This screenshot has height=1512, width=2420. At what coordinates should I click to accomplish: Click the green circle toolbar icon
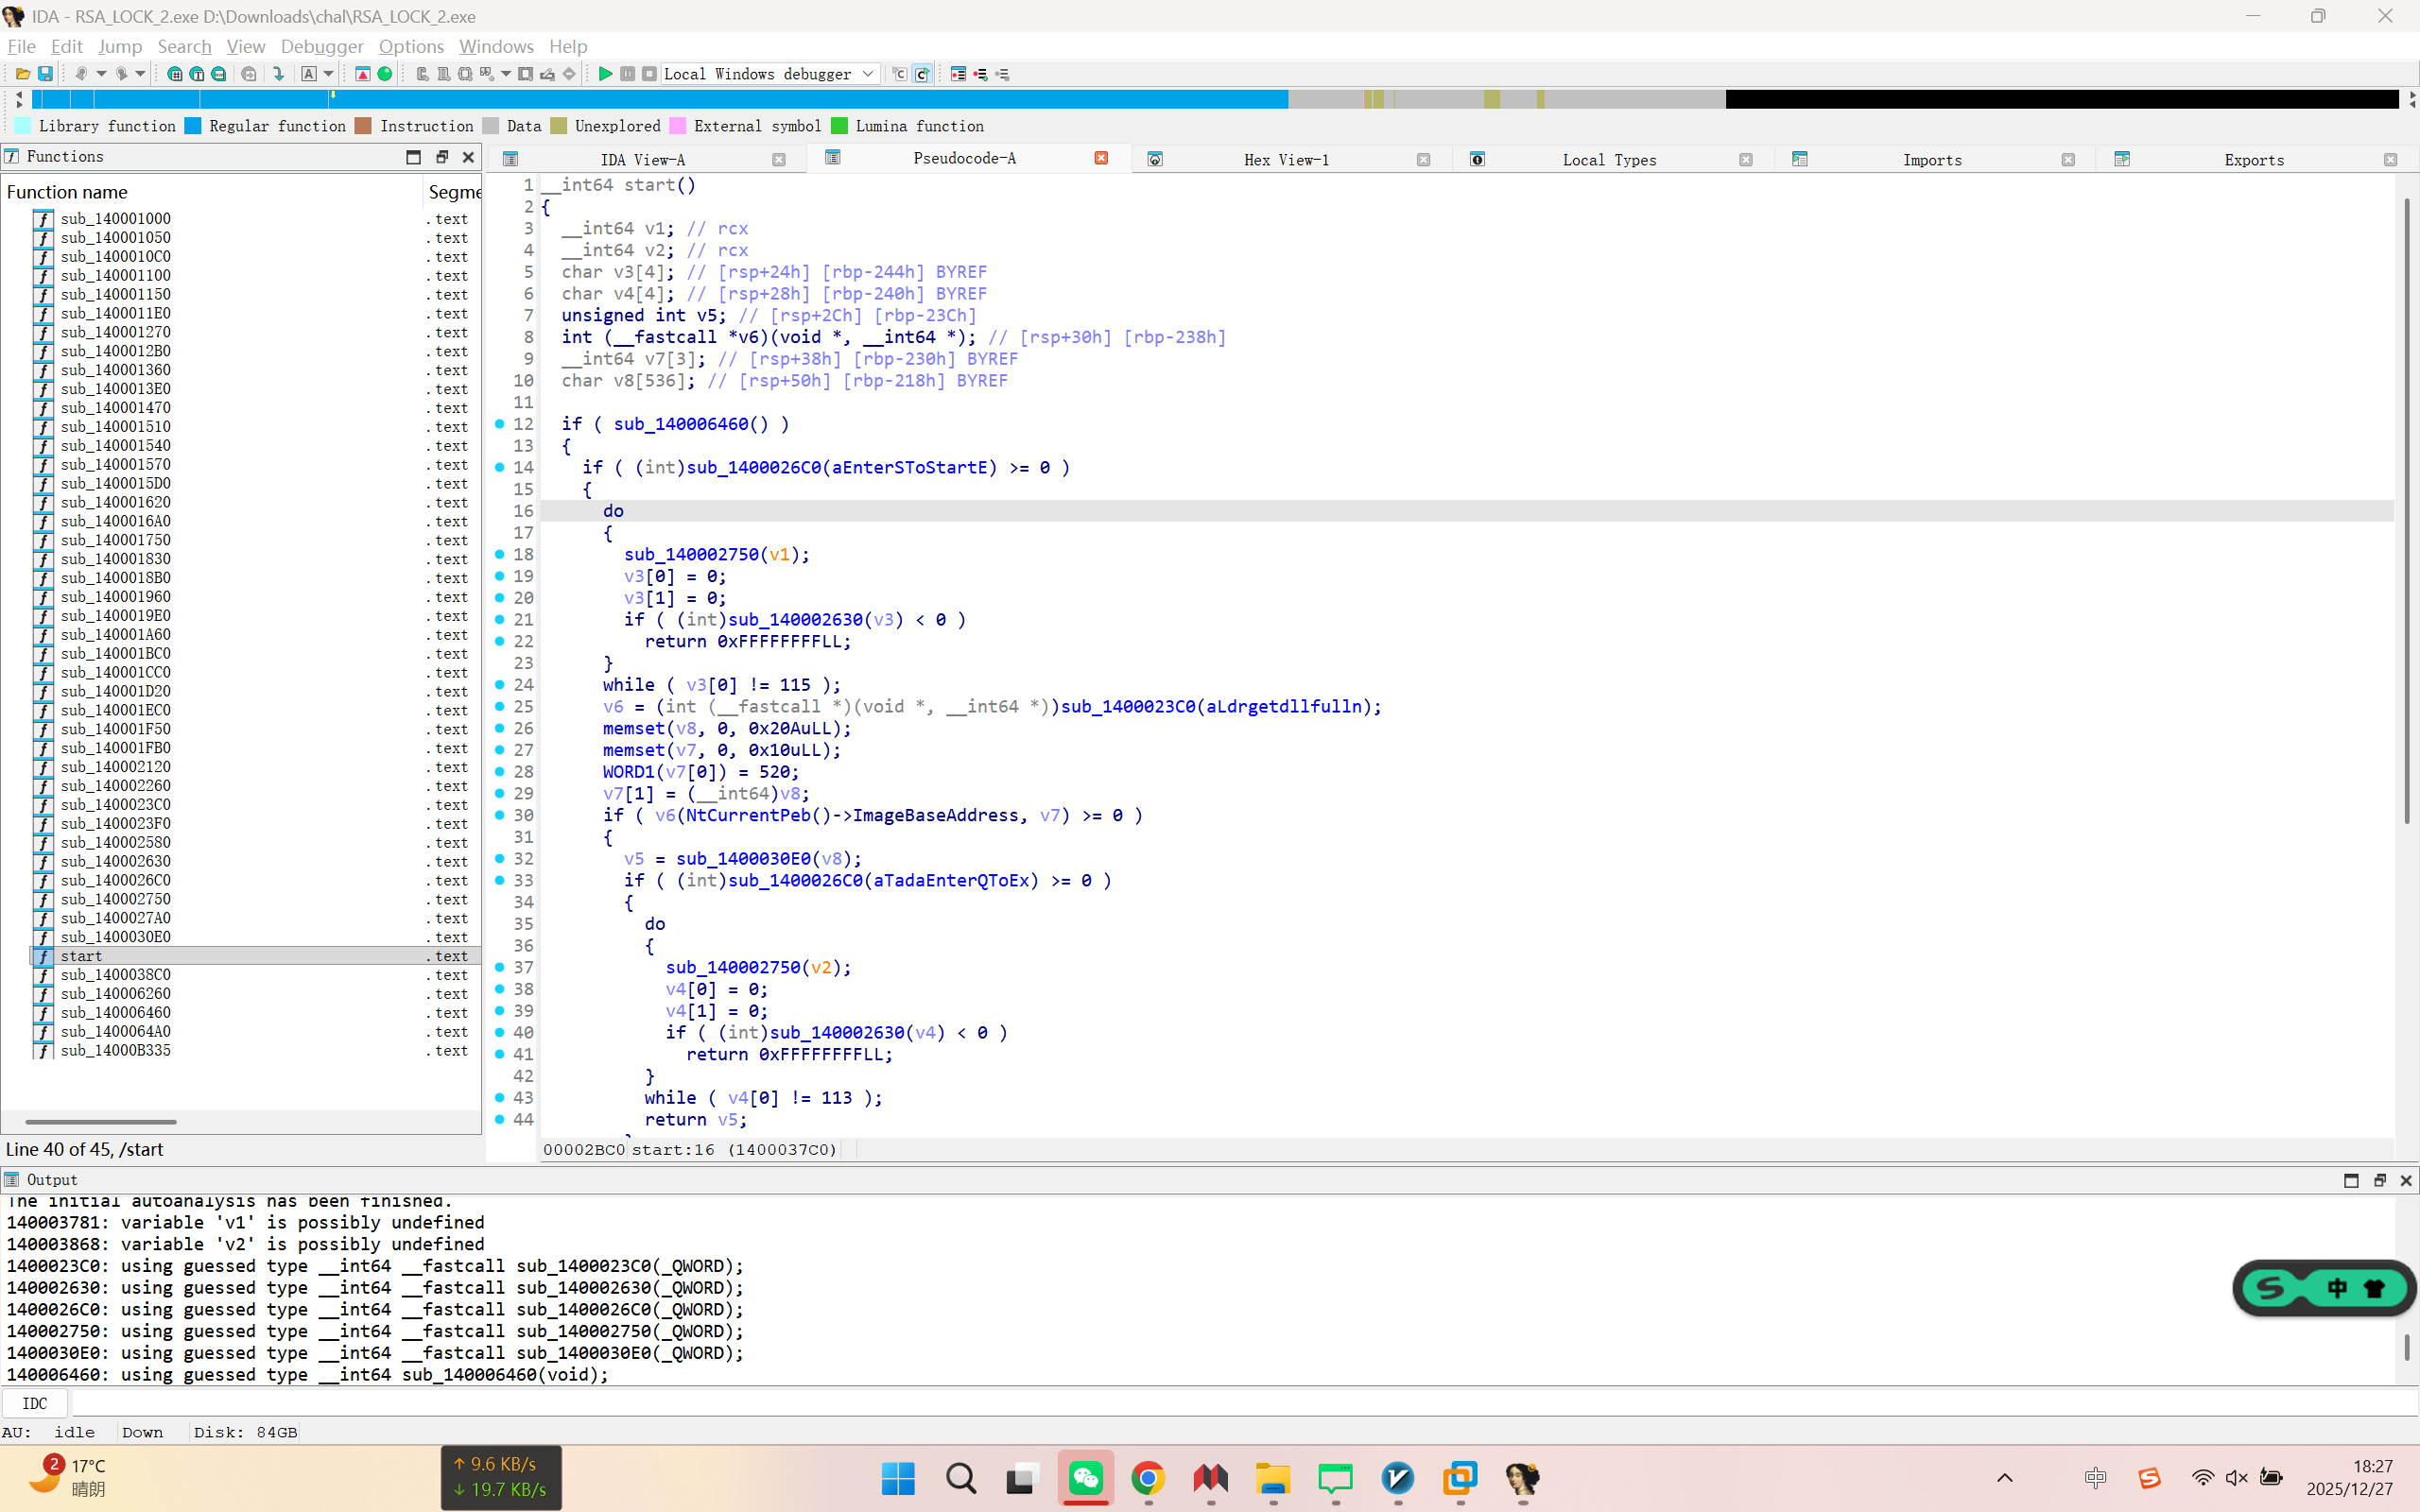385,74
